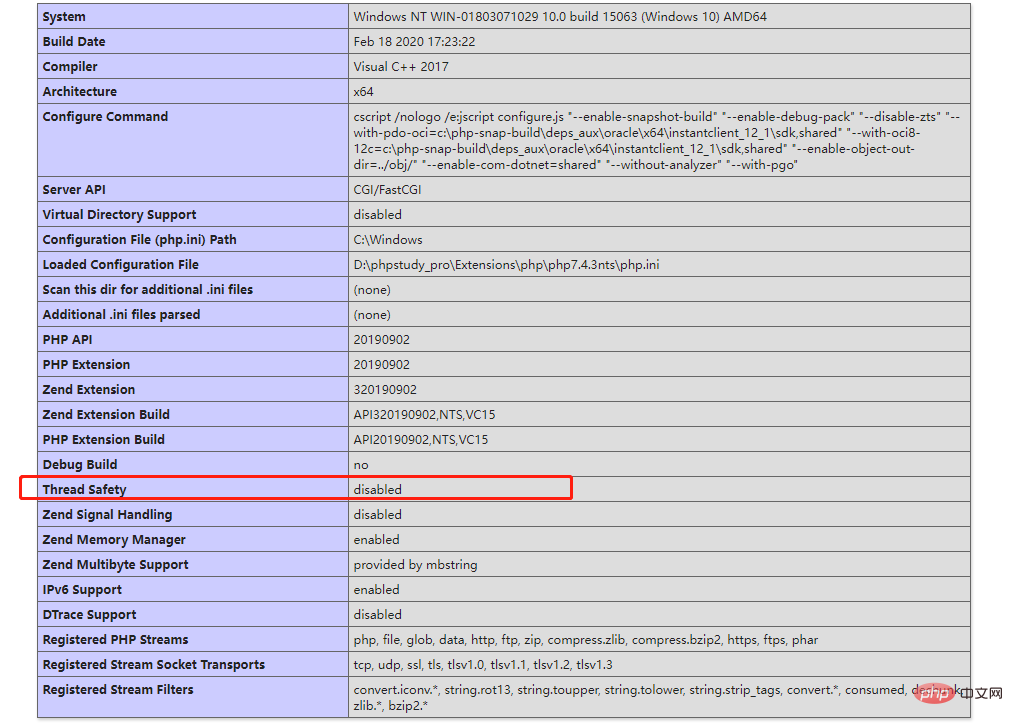Select "20190902" in the PHP API row
Screen dimensions: 1013x726
(381, 340)
